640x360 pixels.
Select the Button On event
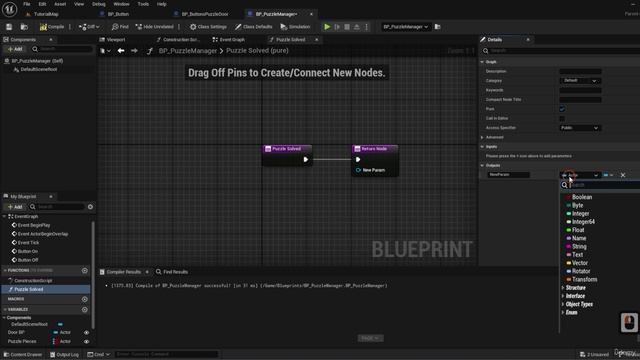tap(27, 251)
